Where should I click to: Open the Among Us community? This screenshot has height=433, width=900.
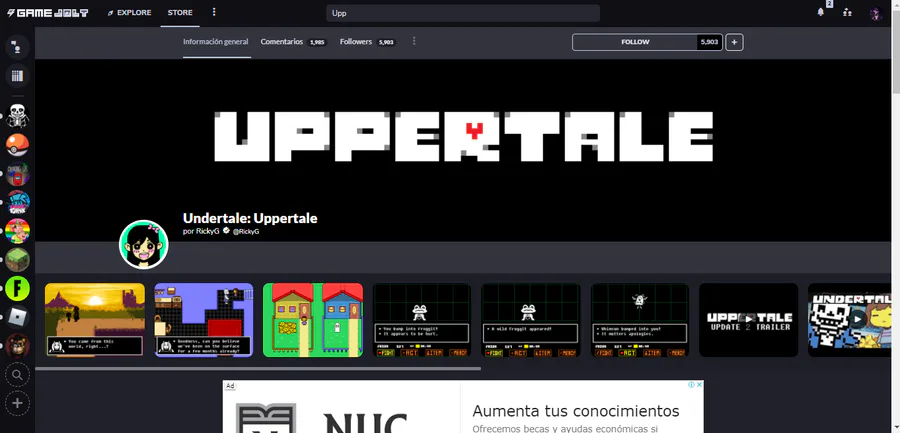click(17, 174)
